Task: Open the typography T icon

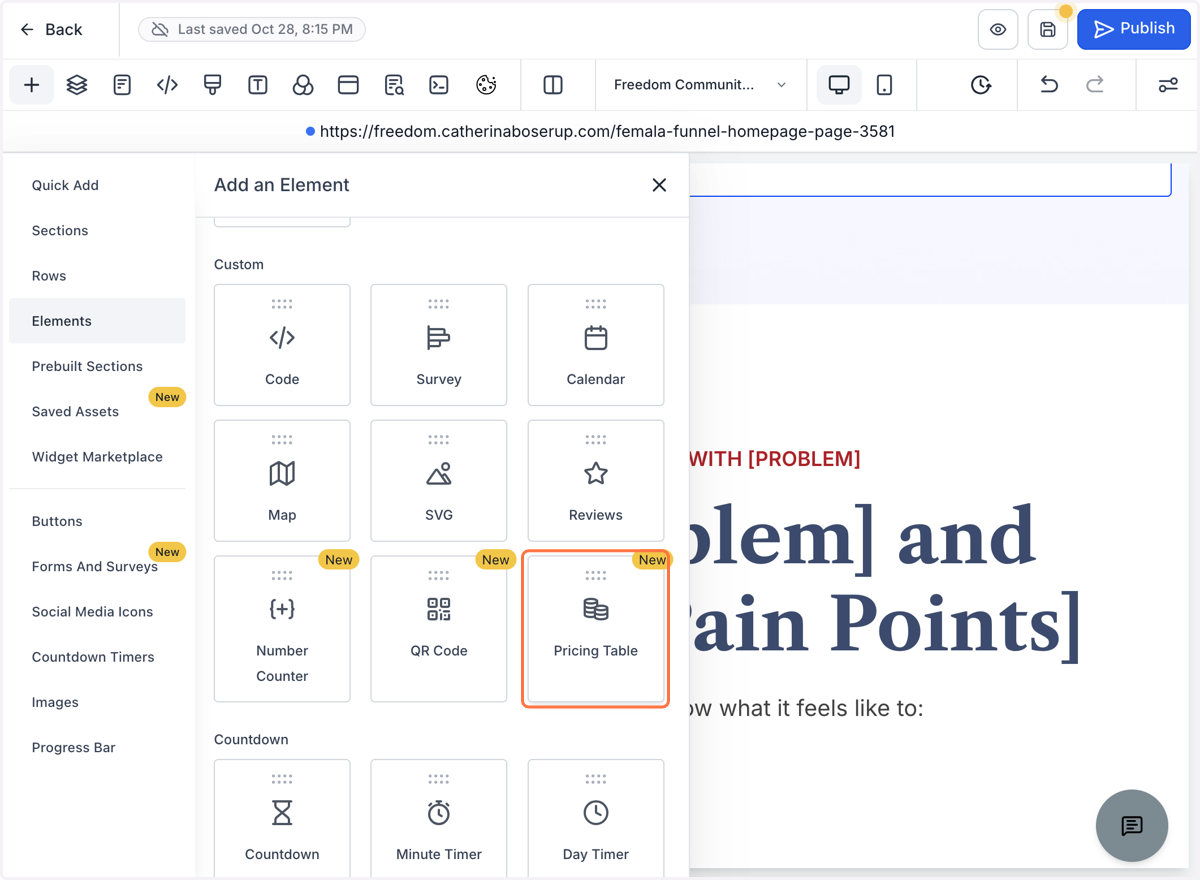Action: 258,85
